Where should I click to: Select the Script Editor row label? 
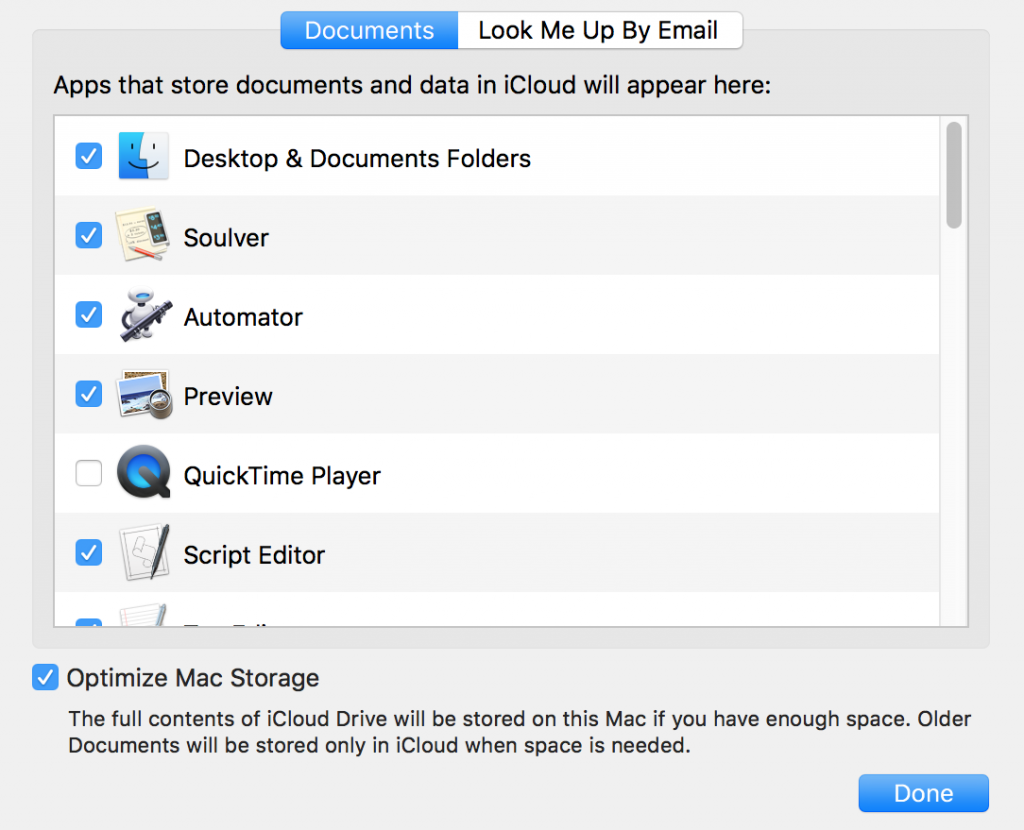[x=254, y=555]
